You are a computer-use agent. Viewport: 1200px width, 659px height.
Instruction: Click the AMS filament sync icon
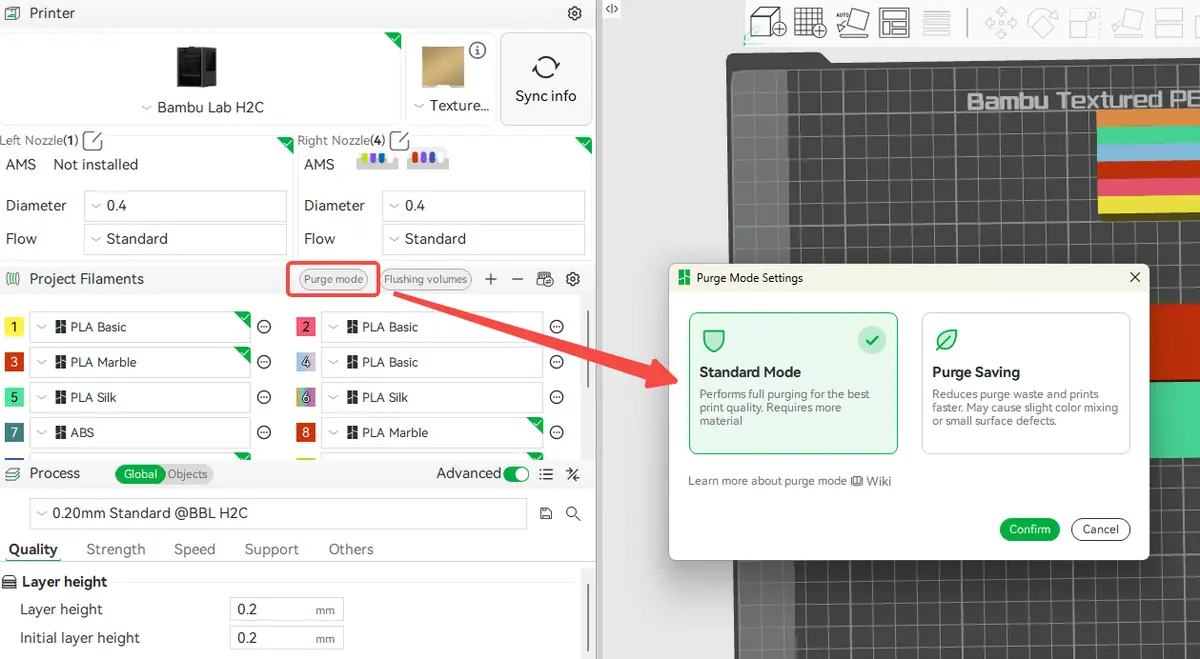point(545,279)
